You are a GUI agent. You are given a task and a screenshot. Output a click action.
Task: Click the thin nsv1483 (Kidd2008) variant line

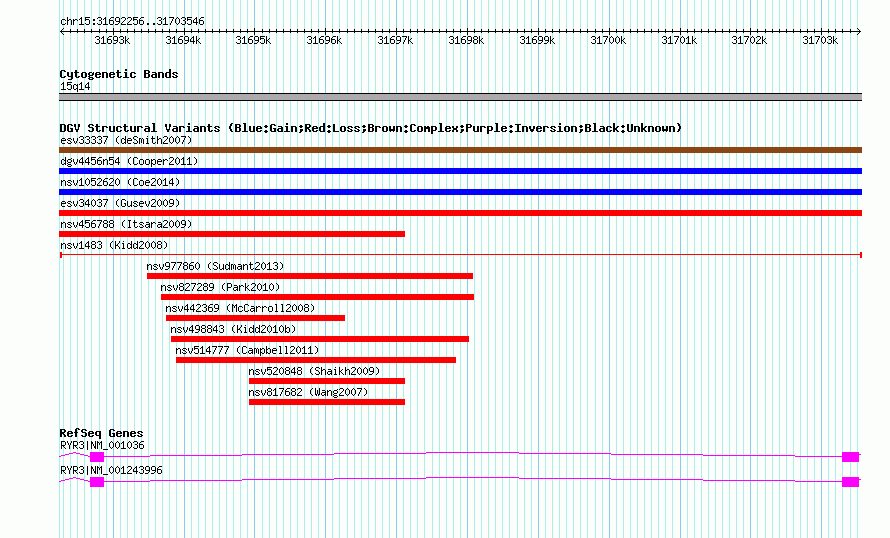point(460,255)
